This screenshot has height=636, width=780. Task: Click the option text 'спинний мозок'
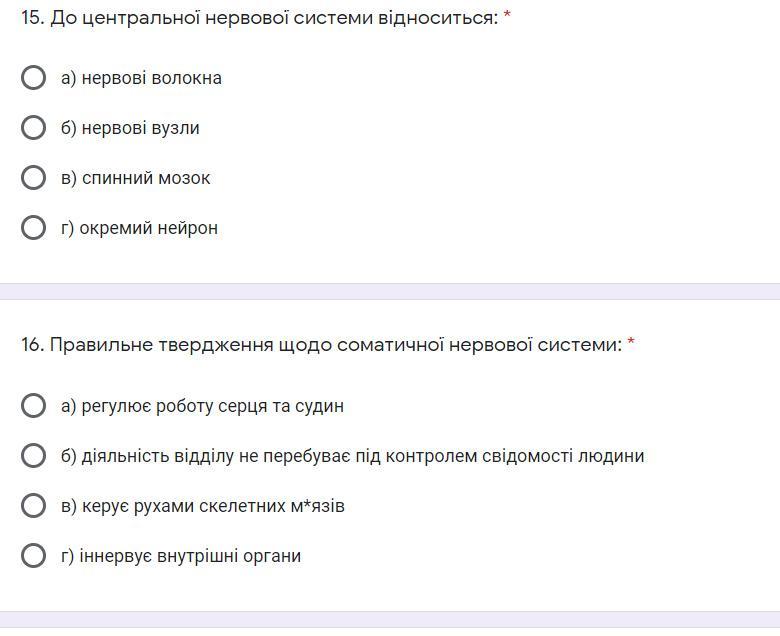click(146, 178)
